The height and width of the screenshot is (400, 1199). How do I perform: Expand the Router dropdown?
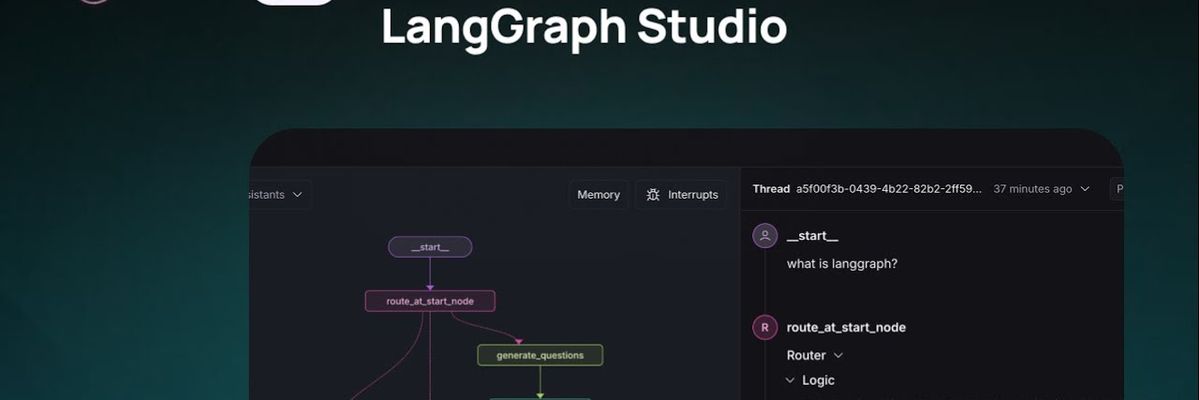(x=815, y=355)
